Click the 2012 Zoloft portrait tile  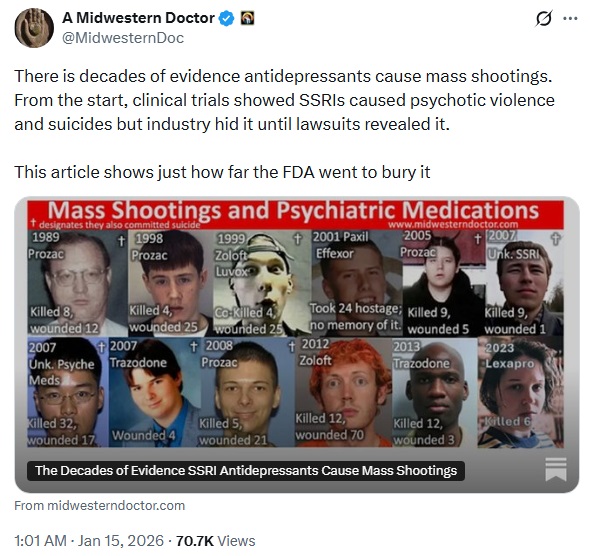[x=344, y=392]
